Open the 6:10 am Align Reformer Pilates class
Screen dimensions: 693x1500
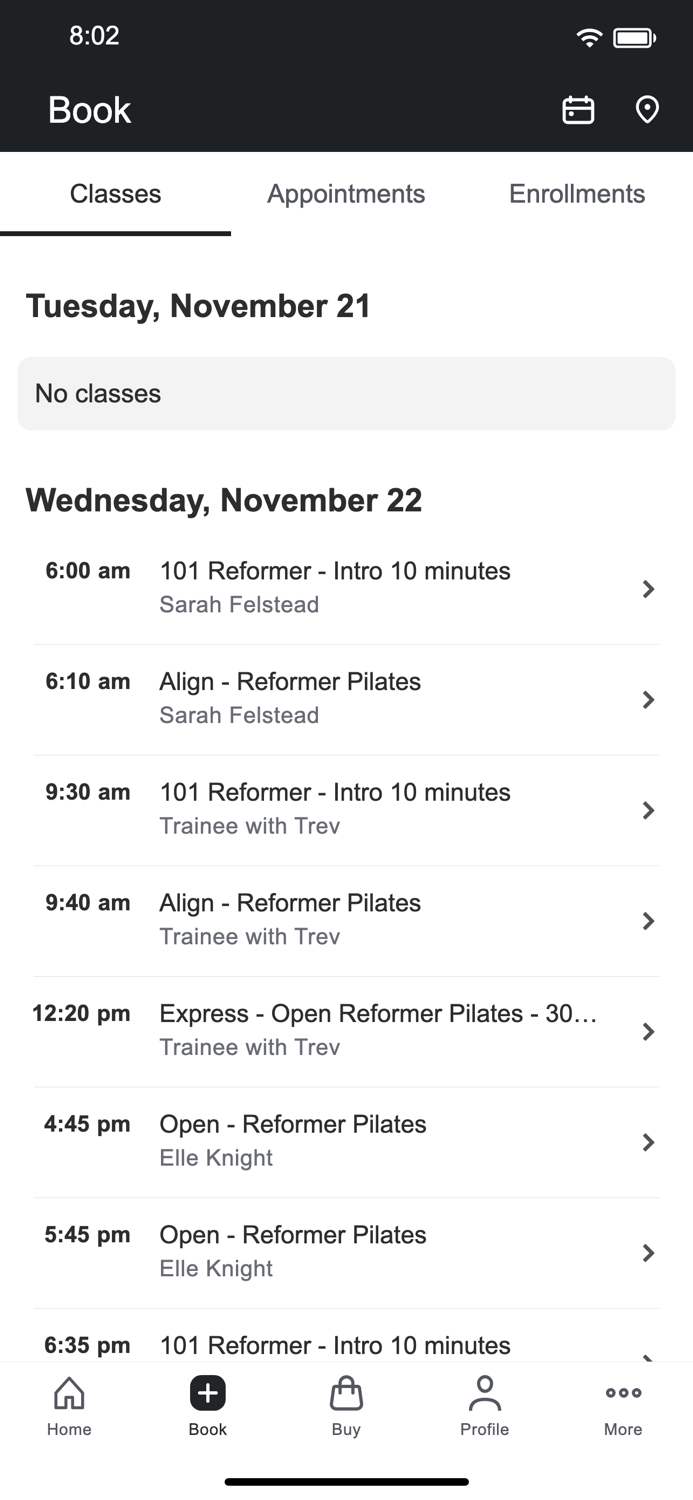click(x=346, y=698)
